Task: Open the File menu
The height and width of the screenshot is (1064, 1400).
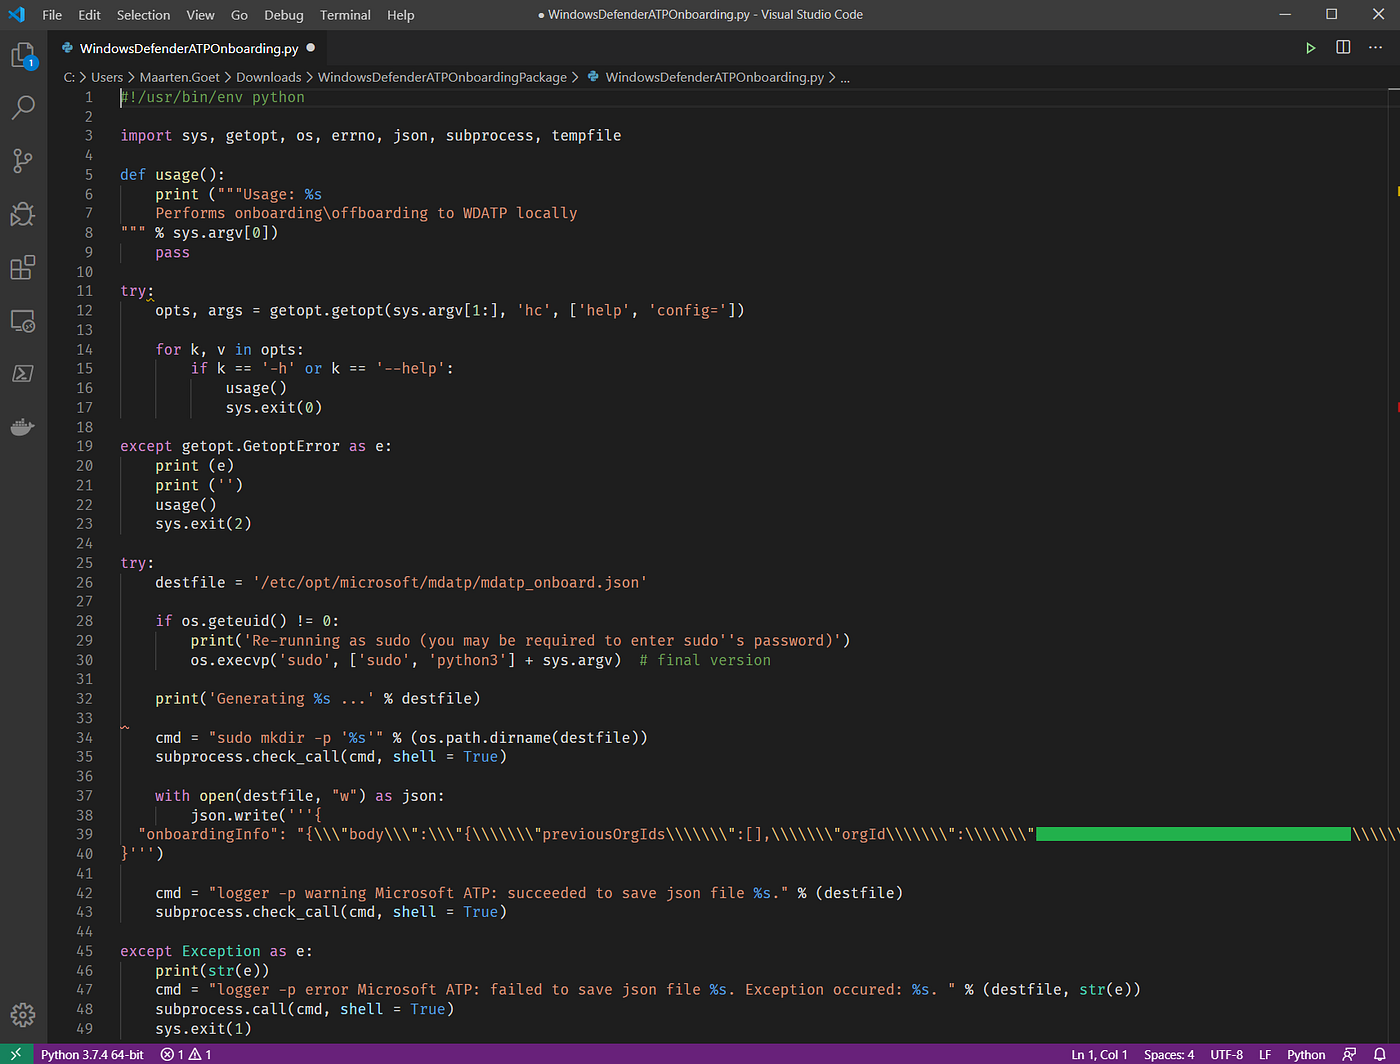Action: tap(52, 15)
